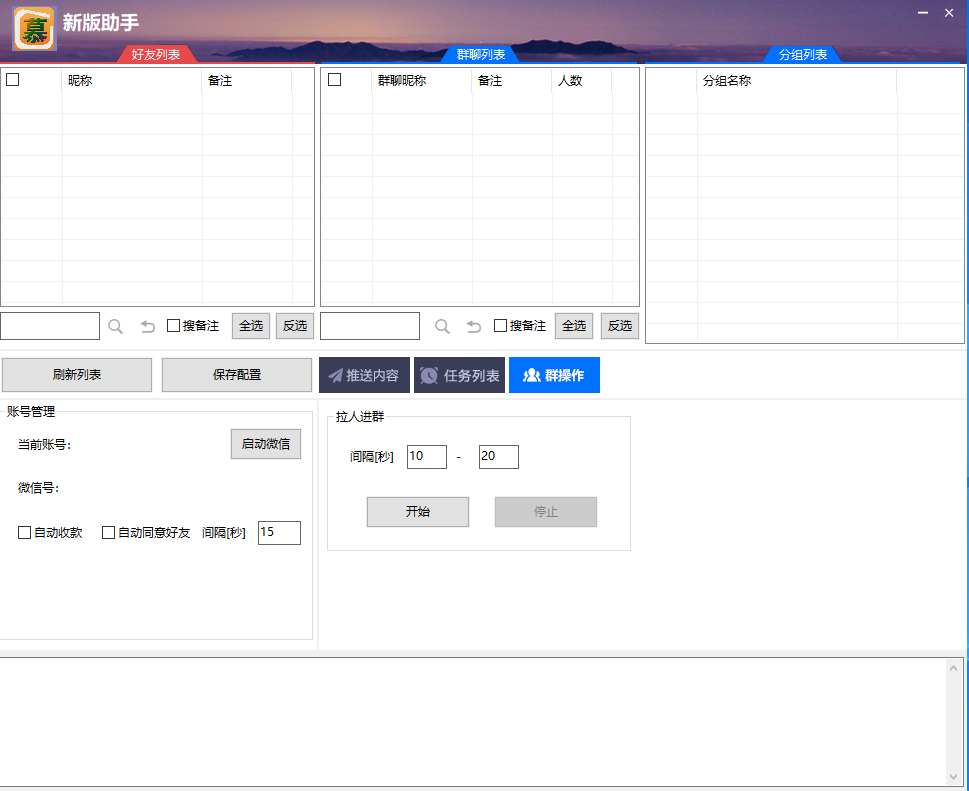
Task: Click the undo arrow under friend list
Action: [x=148, y=326]
